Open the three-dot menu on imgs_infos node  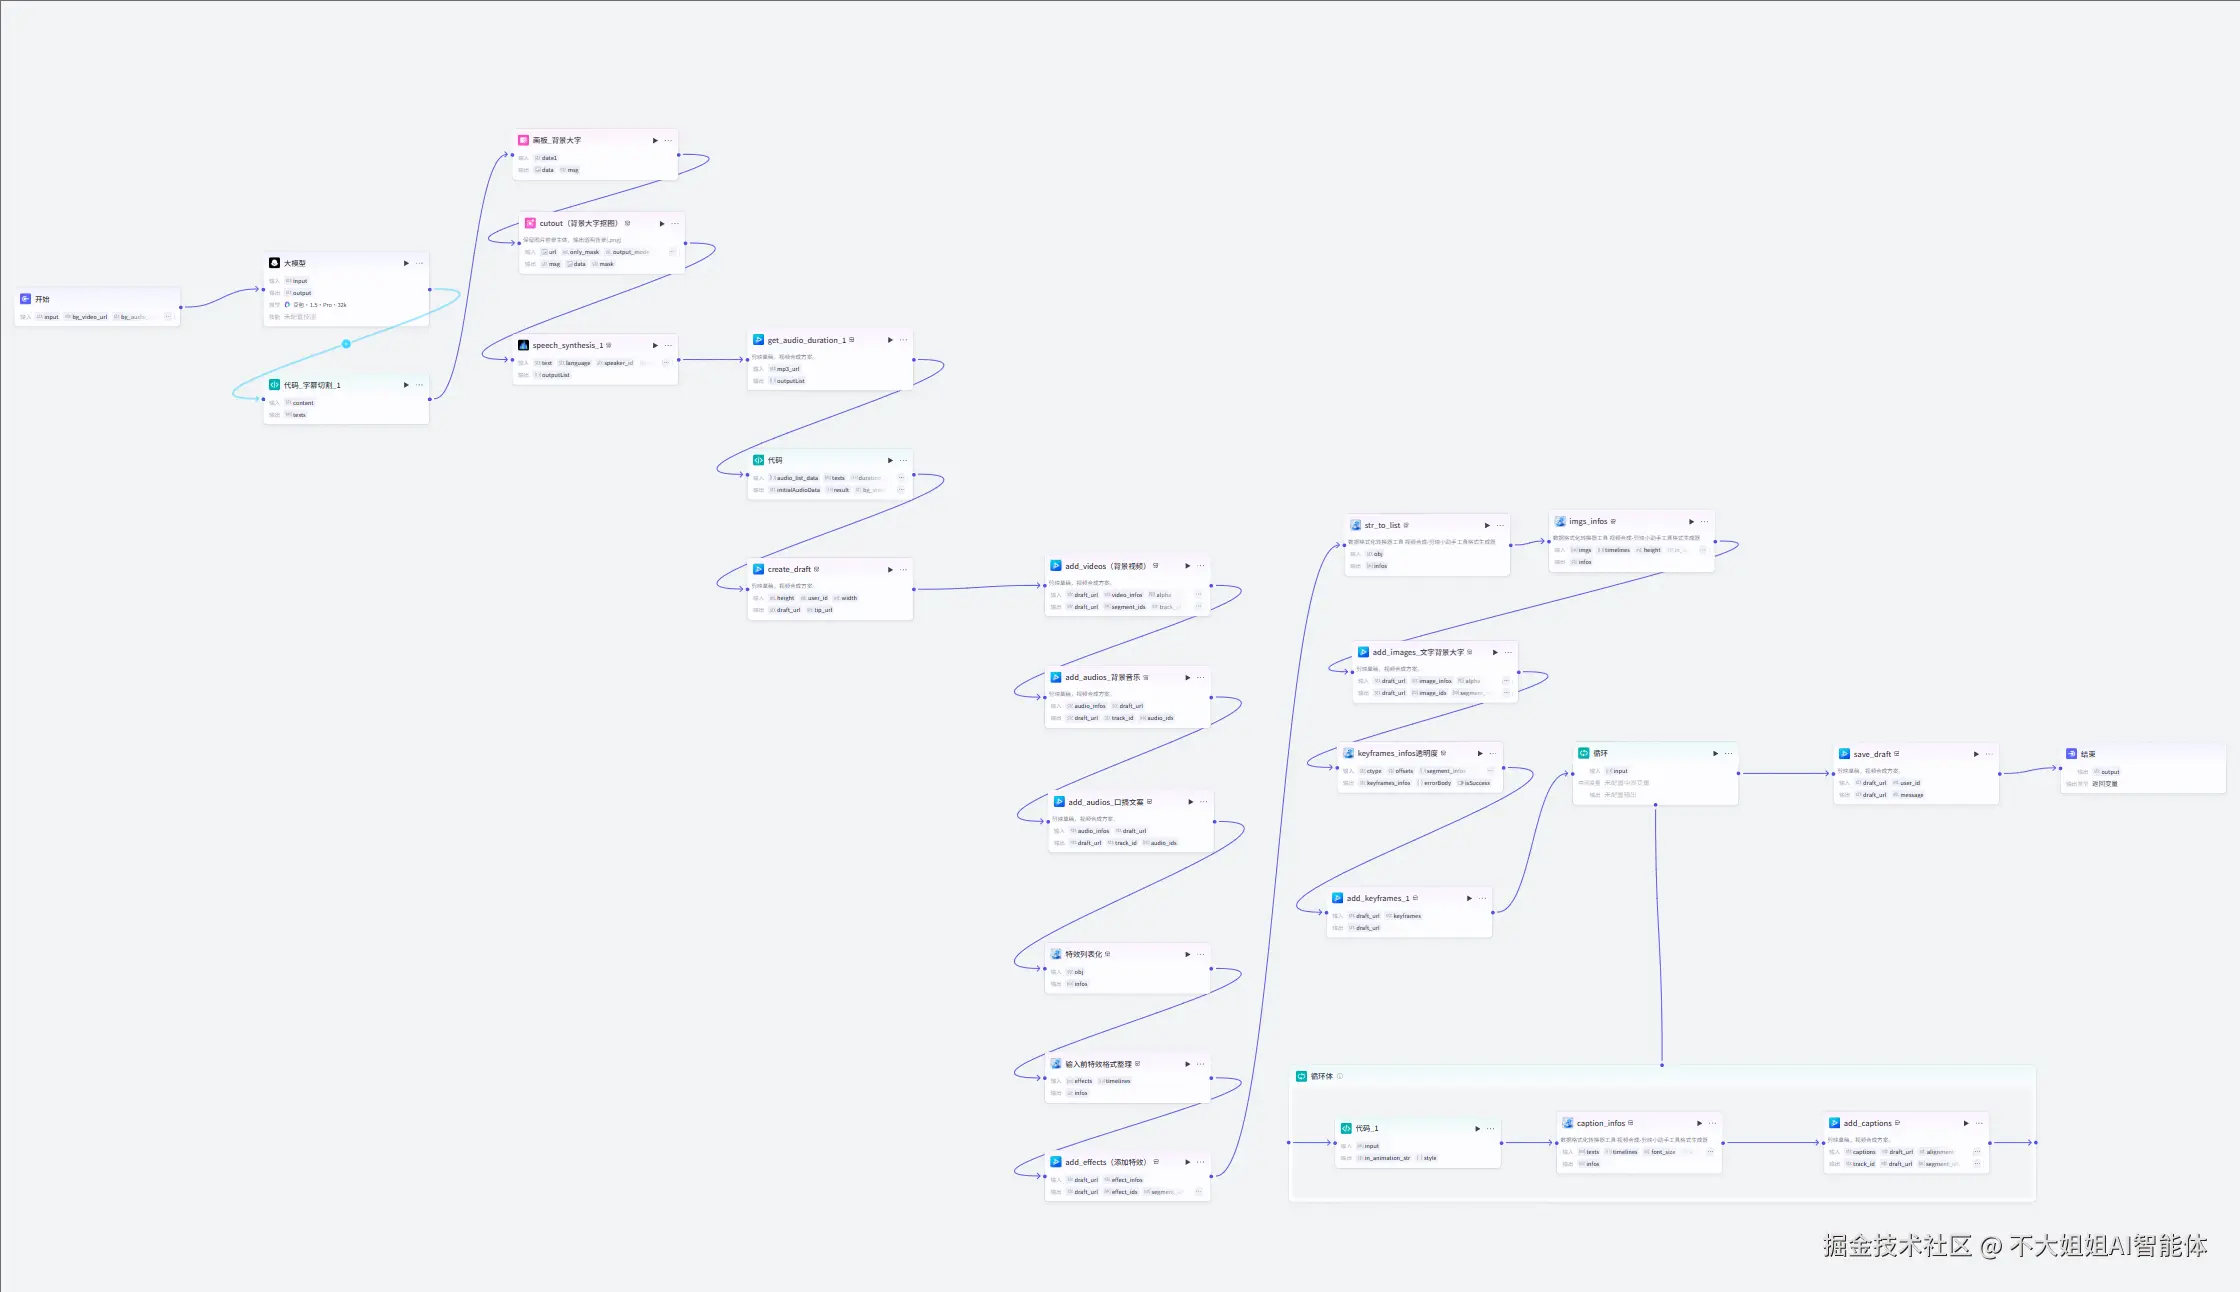point(1705,521)
